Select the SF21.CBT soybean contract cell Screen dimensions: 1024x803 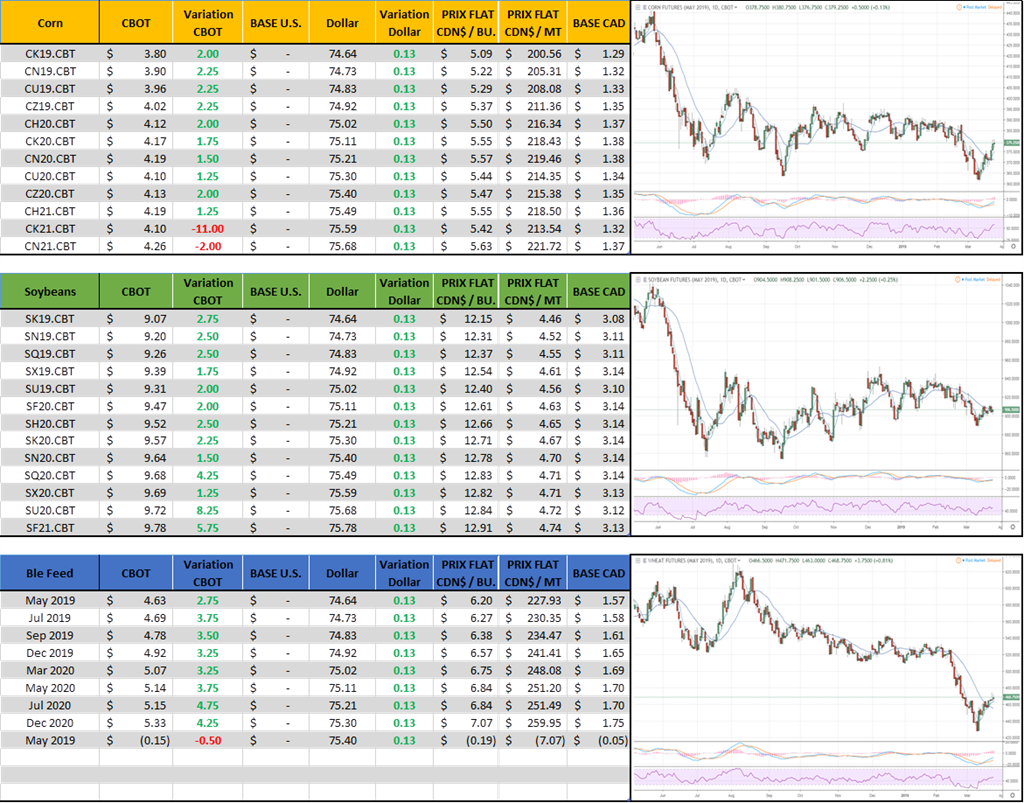49,528
